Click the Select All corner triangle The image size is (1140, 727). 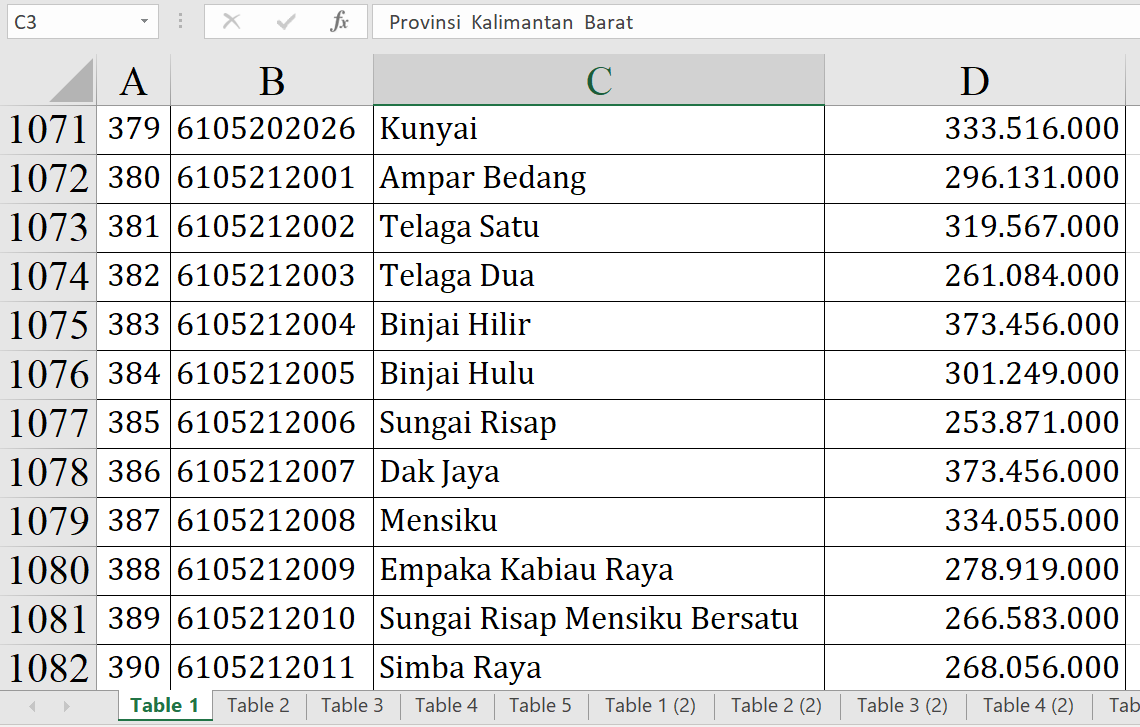point(72,81)
